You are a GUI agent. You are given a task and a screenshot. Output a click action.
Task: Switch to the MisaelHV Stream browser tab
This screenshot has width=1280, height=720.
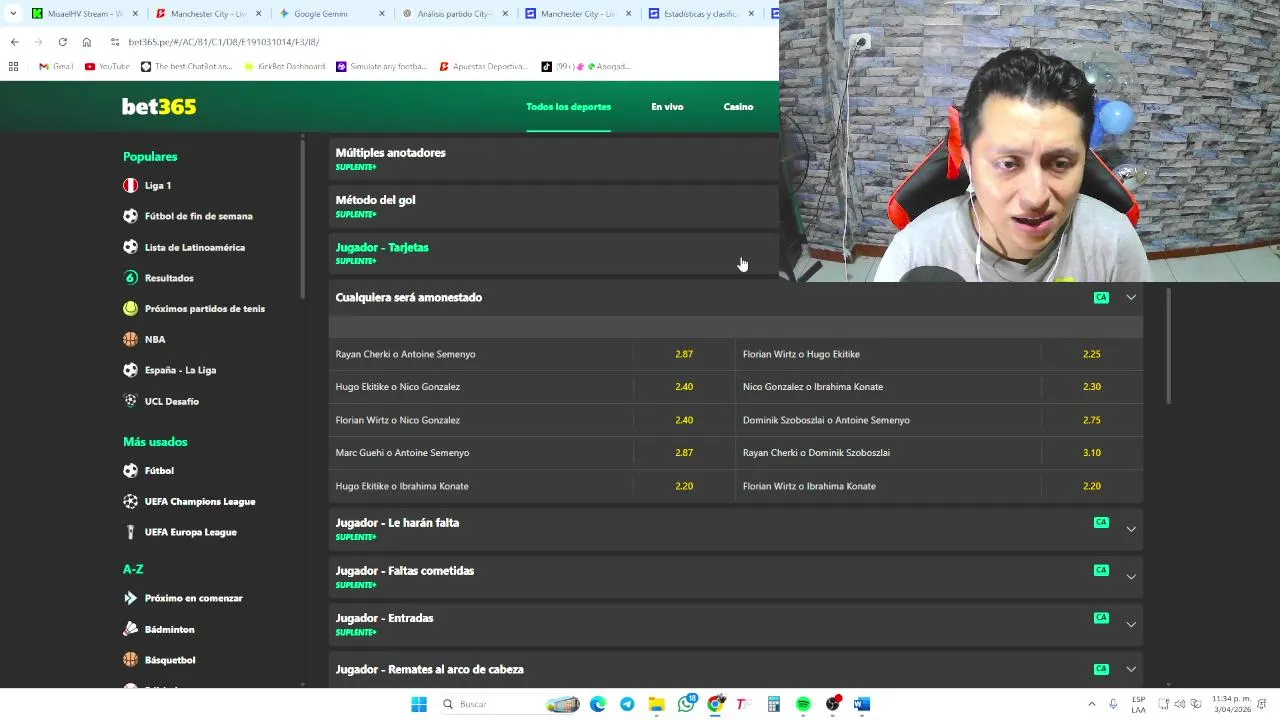[83, 14]
